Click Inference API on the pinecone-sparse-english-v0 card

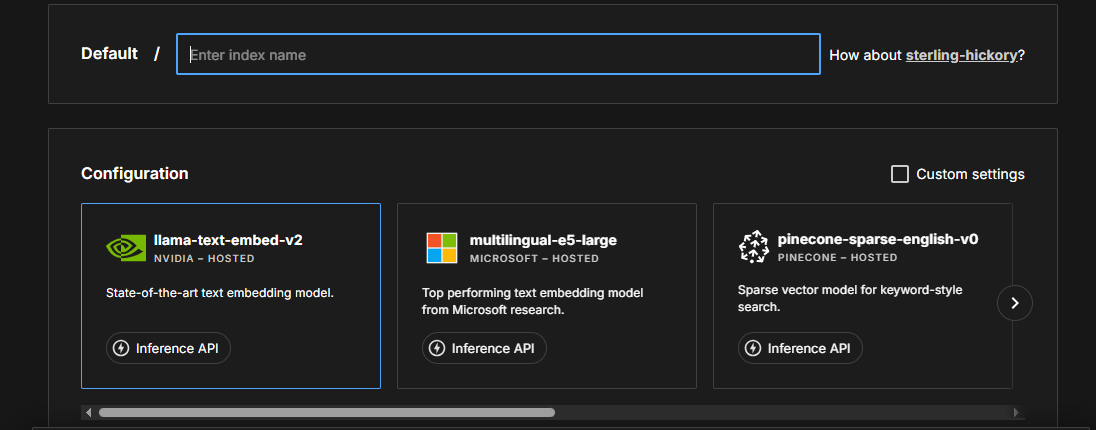[x=800, y=348]
